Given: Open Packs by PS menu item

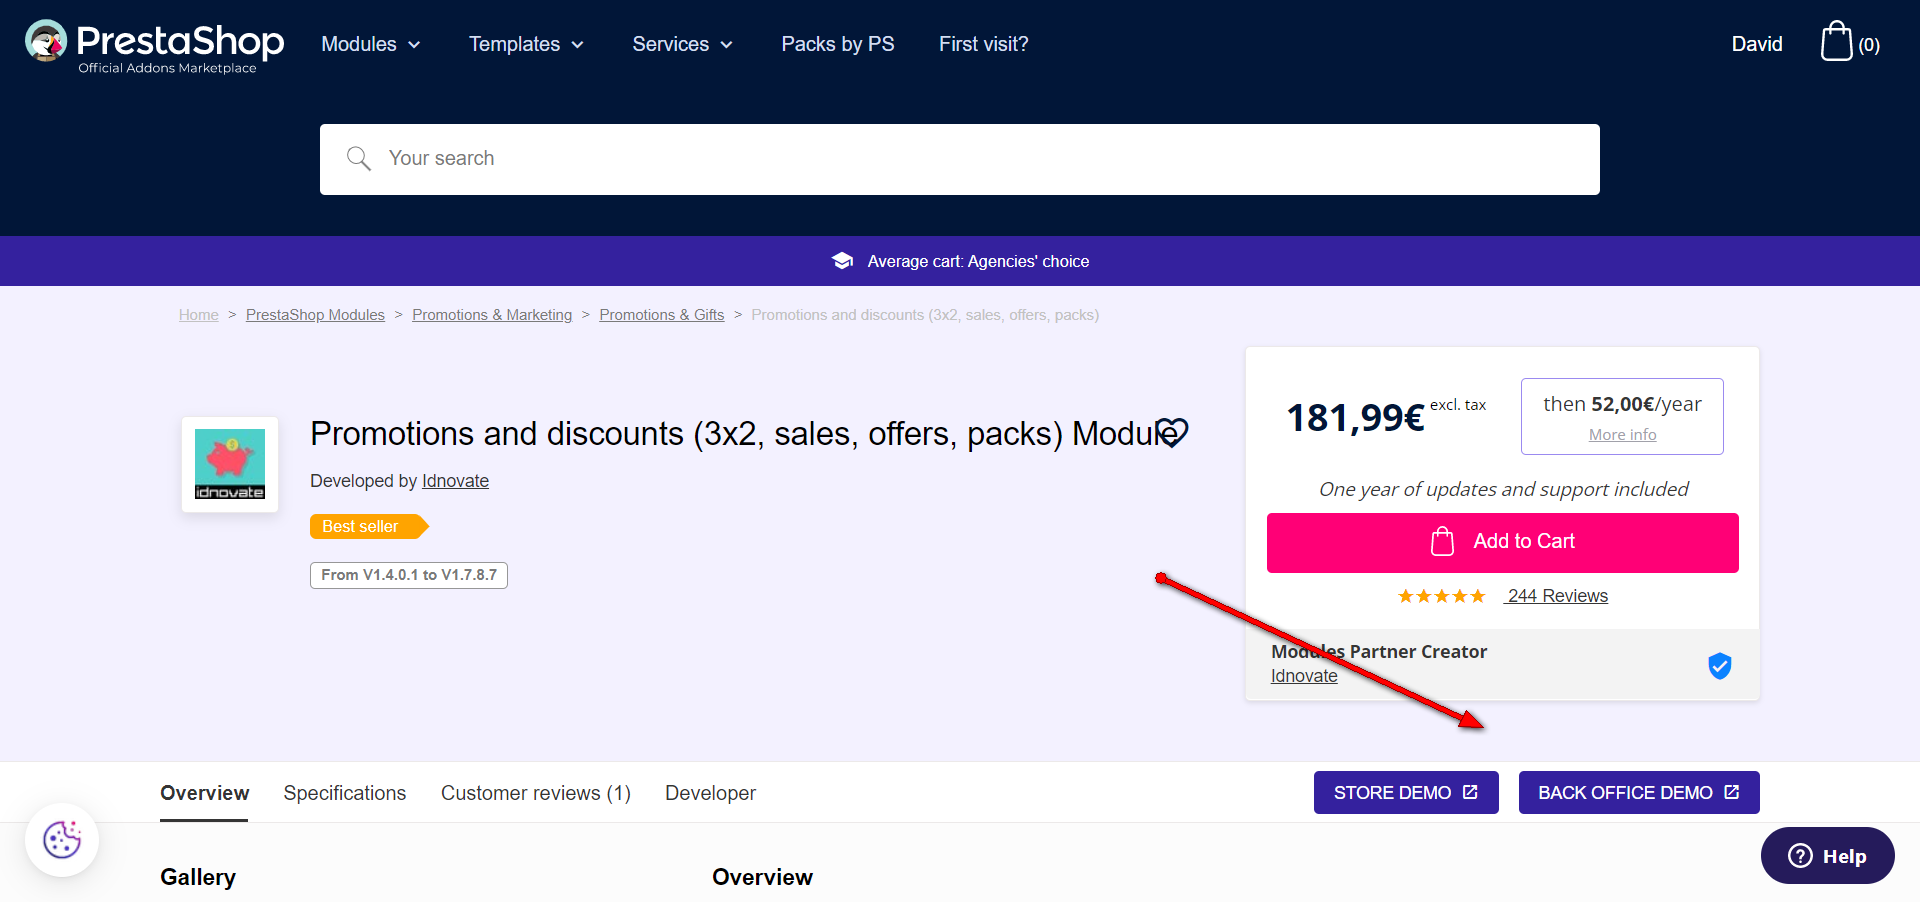Looking at the screenshot, I should coord(838,44).
